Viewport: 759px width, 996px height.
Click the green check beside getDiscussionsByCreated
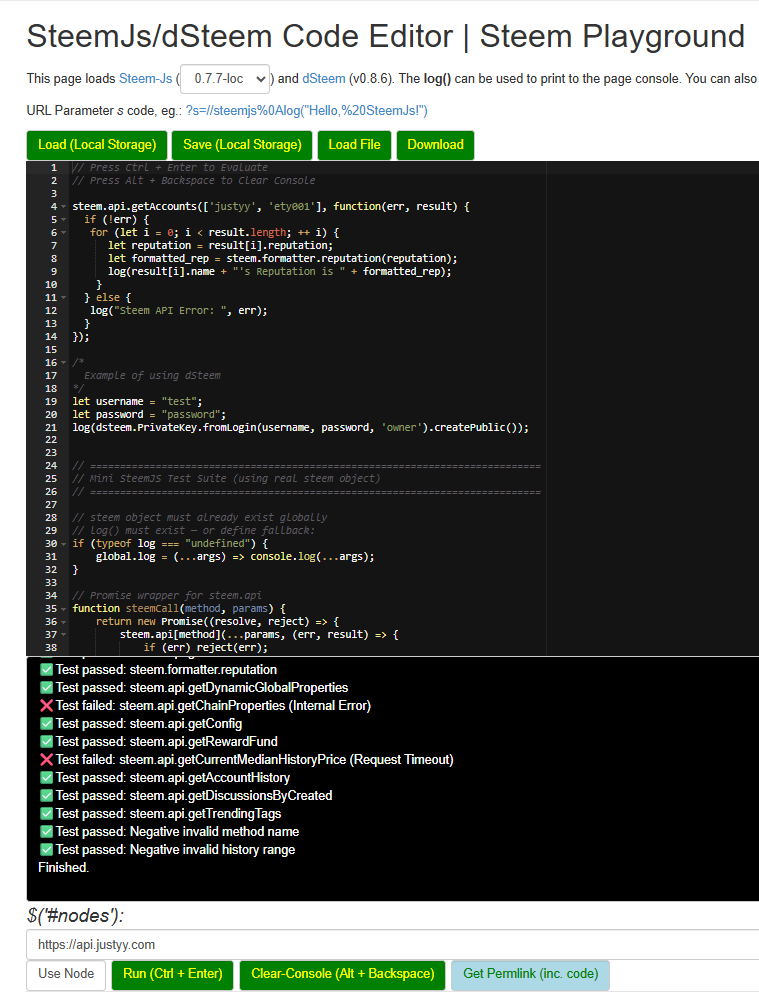pyautogui.click(x=46, y=795)
